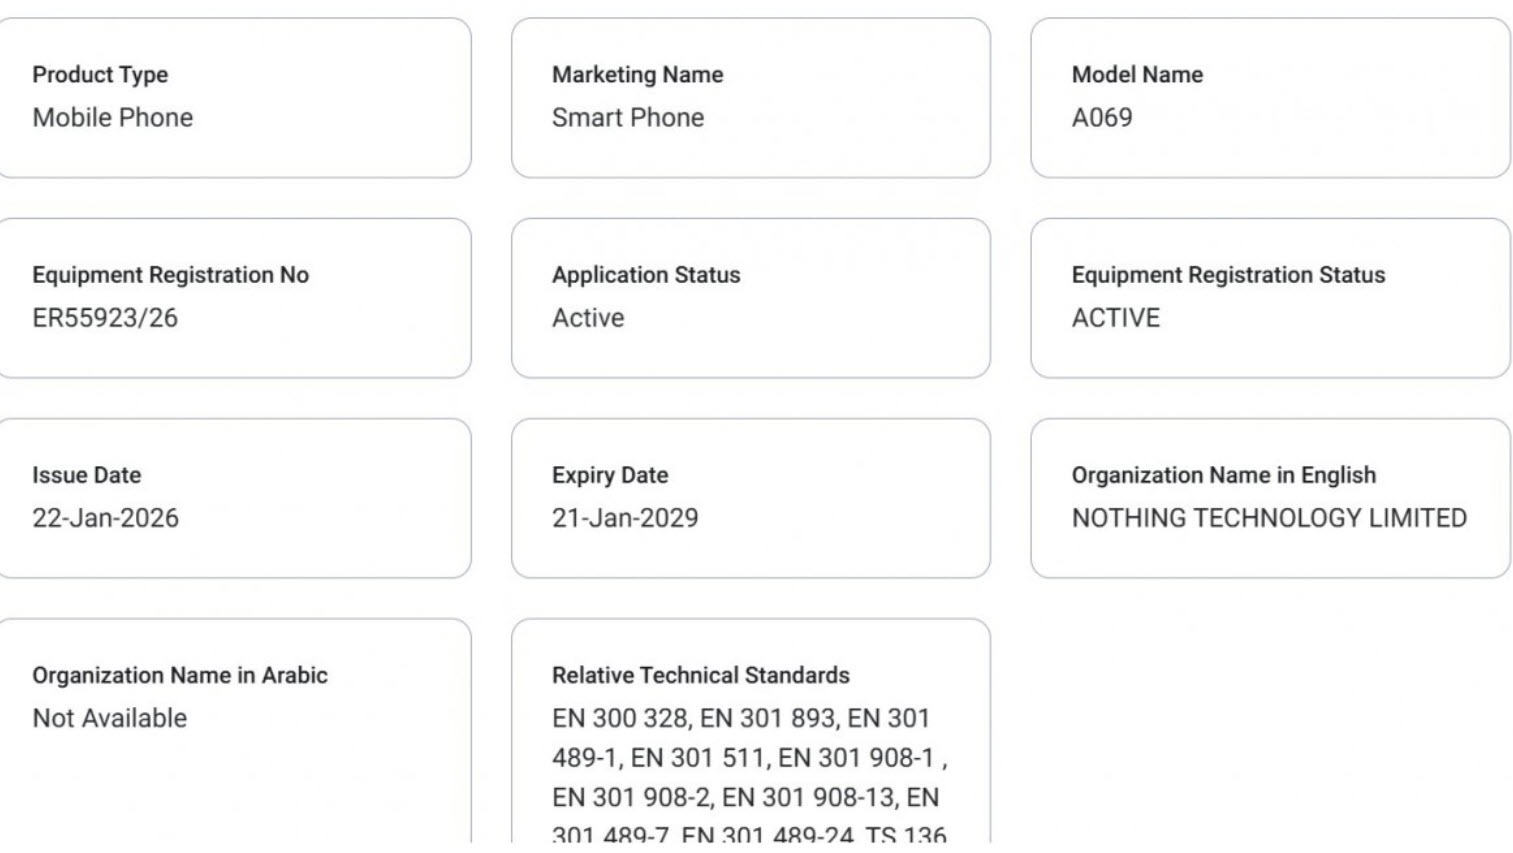Select the Mobile Phone value text
The width and height of the screenshot is (1513, 853).
click(x=112, y=118)
